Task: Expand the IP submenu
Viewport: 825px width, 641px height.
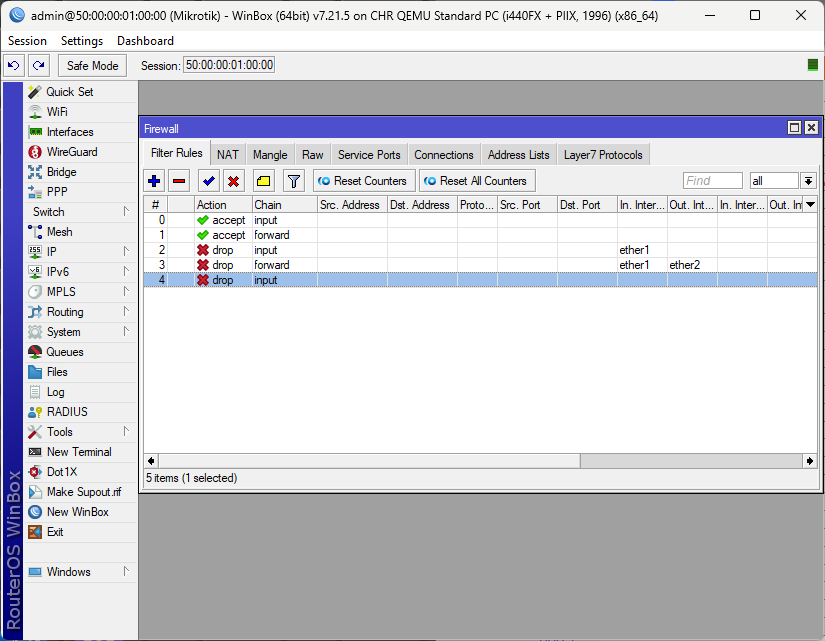Action: pyautogui.click(x=81, y=252)
